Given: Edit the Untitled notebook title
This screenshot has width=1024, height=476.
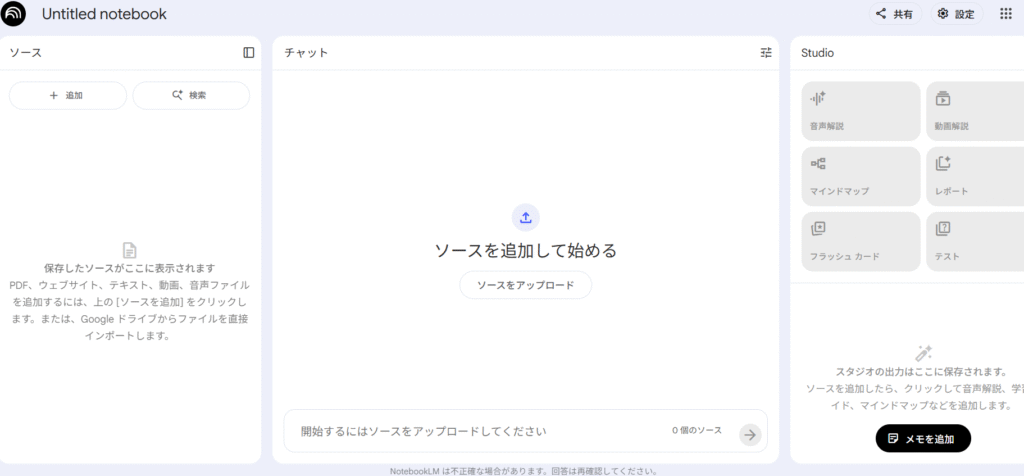Looking at the screenshot, I should (x=104, y=14).
